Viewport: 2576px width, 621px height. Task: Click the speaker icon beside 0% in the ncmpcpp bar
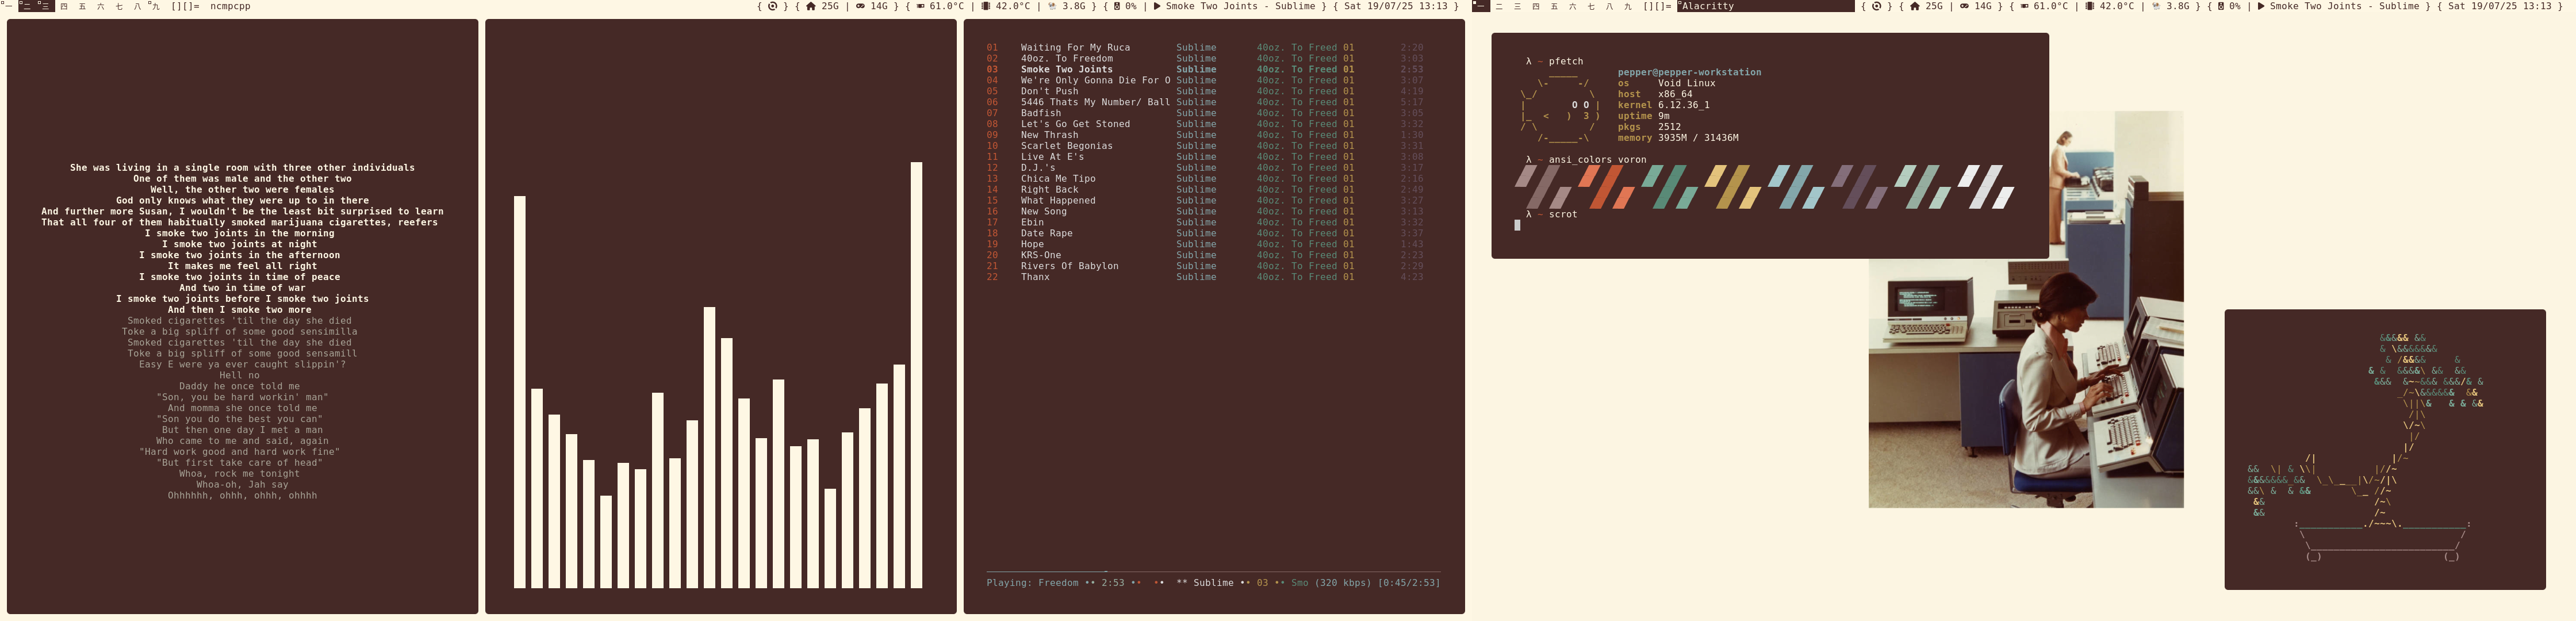point(1117,6)
